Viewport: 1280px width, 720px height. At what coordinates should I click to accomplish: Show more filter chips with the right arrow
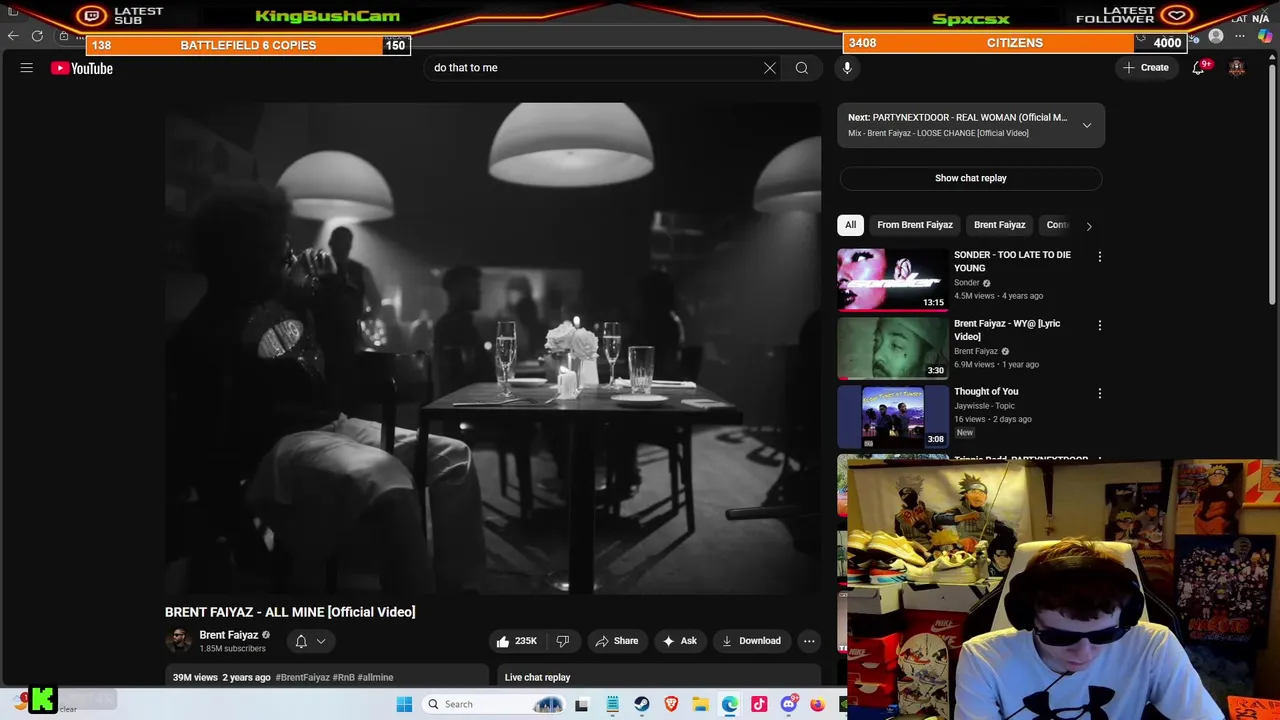1089,226
